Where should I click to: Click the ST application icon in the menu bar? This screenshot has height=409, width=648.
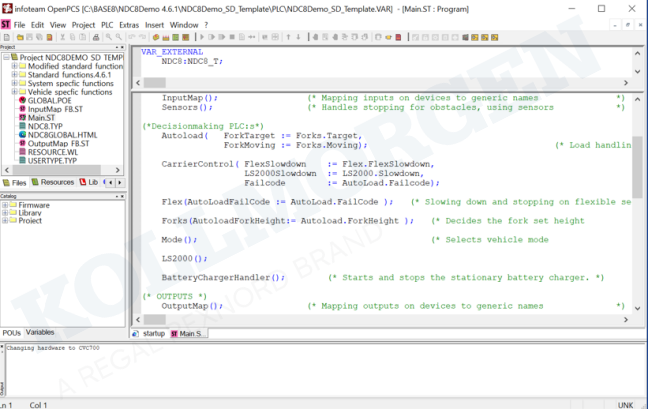click(7, 24)
